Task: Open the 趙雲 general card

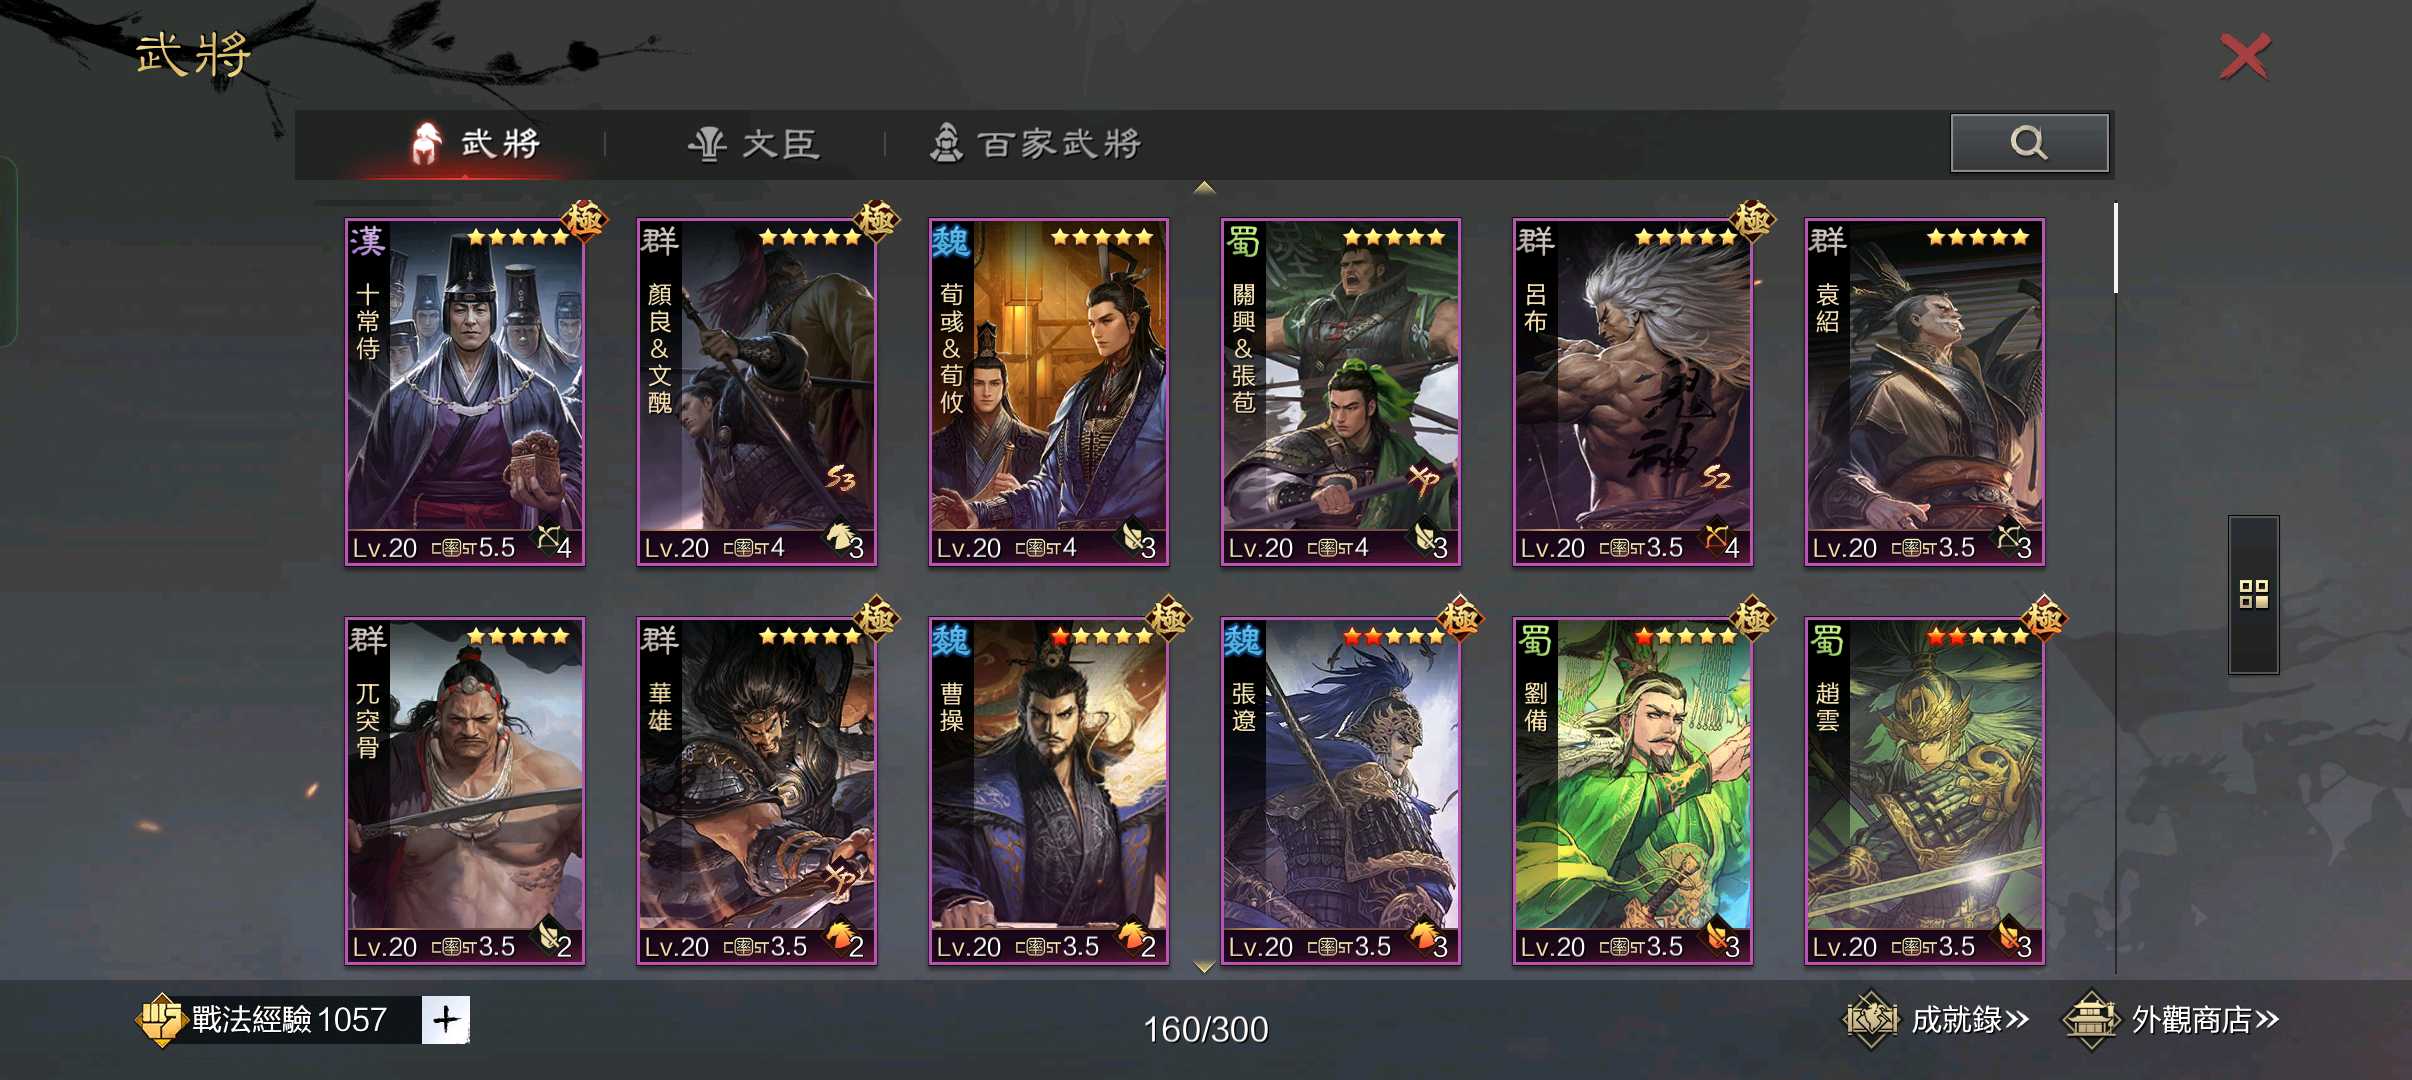Action: click(1924, 791)
